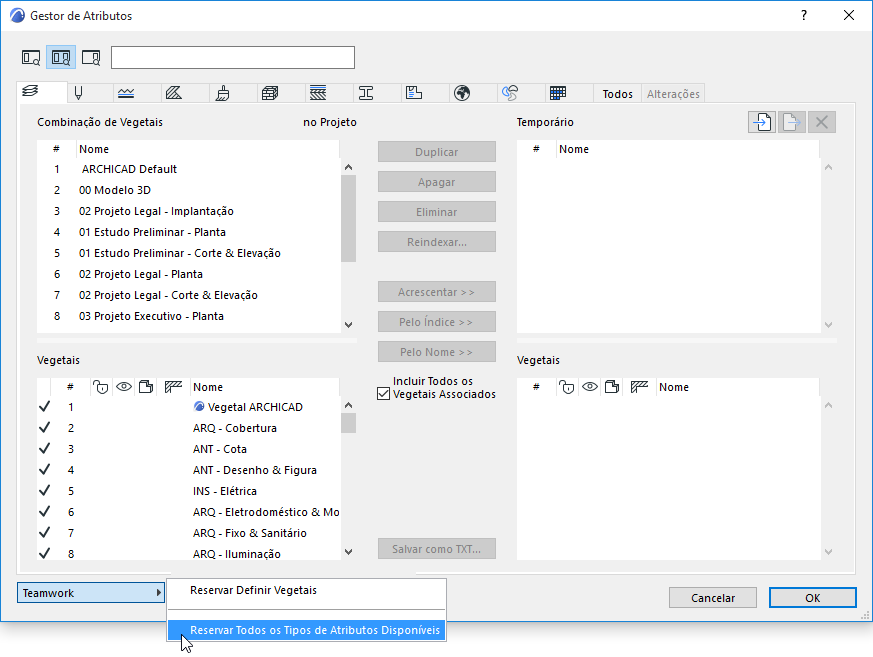Screen dimensions: 873x657
Task: Open the Fills attribute tab icon
Action: coord(174,93)
